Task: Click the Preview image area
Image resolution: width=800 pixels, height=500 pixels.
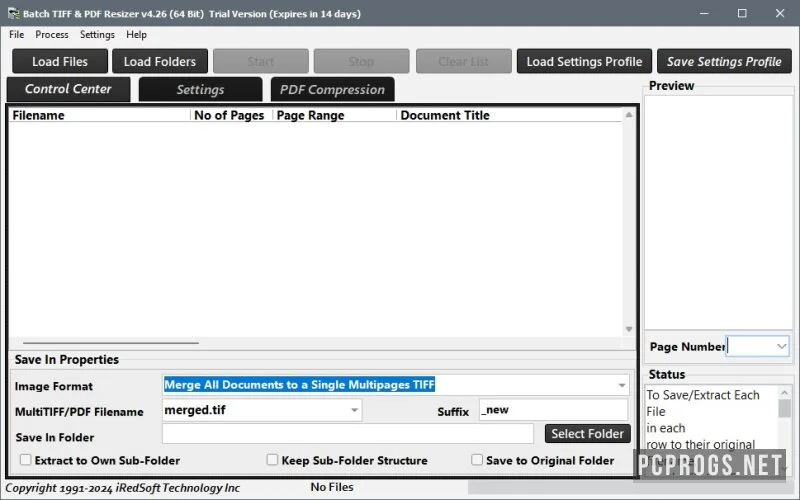Action: pos(718,212)
